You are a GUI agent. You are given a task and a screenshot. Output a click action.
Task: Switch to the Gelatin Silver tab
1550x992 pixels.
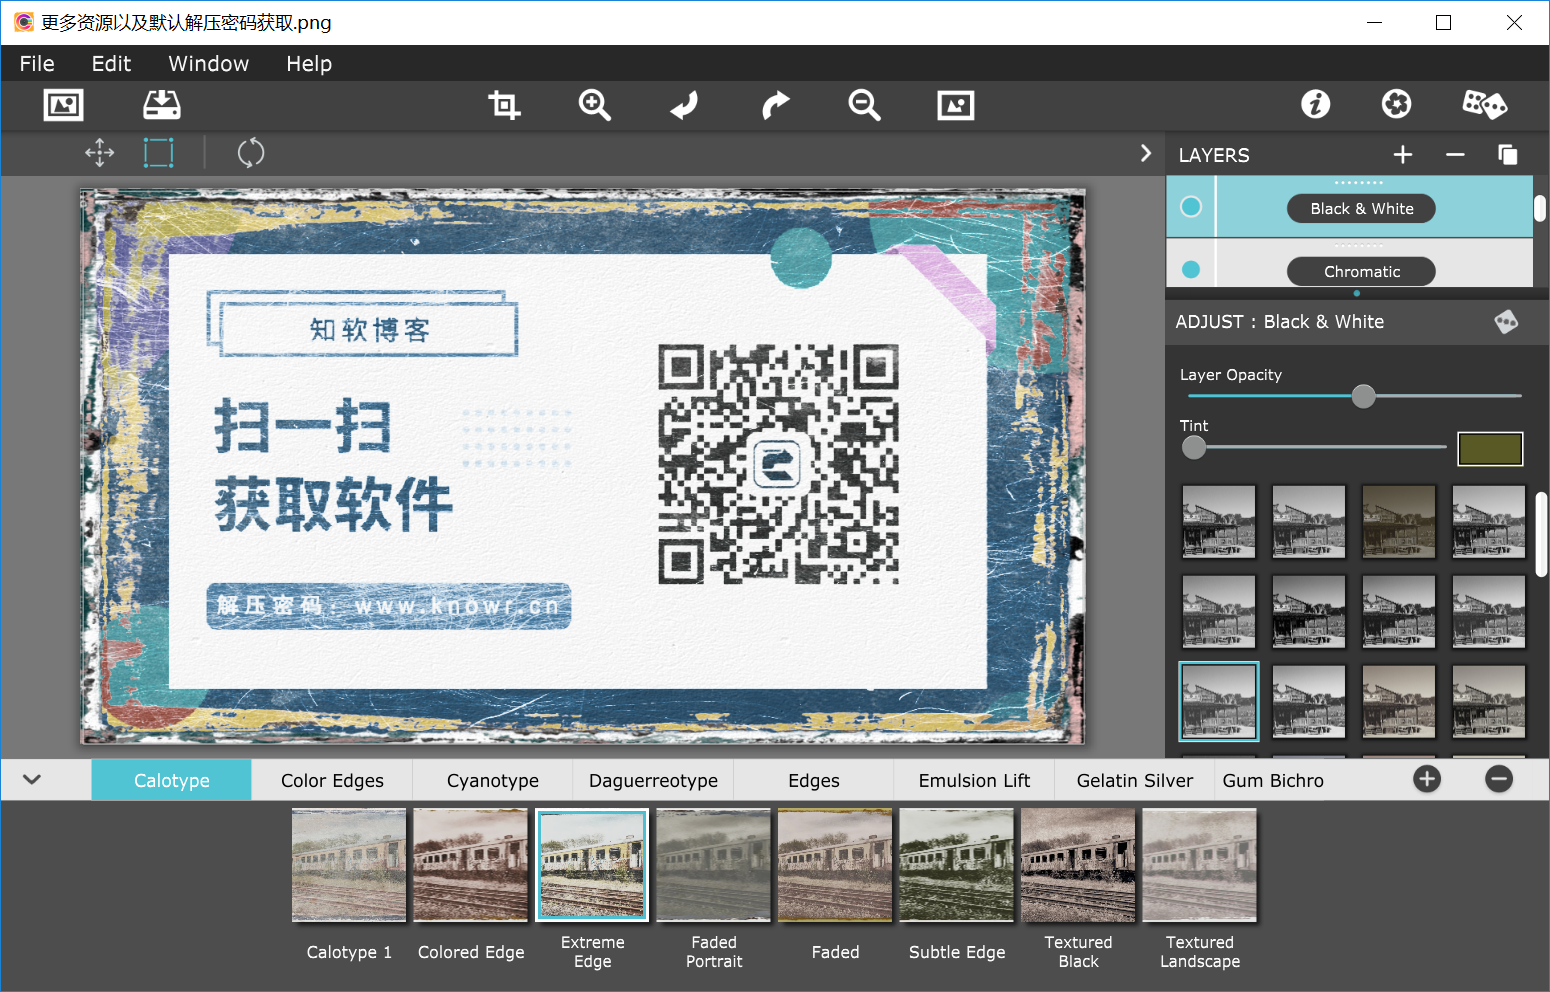(1135, 780)
